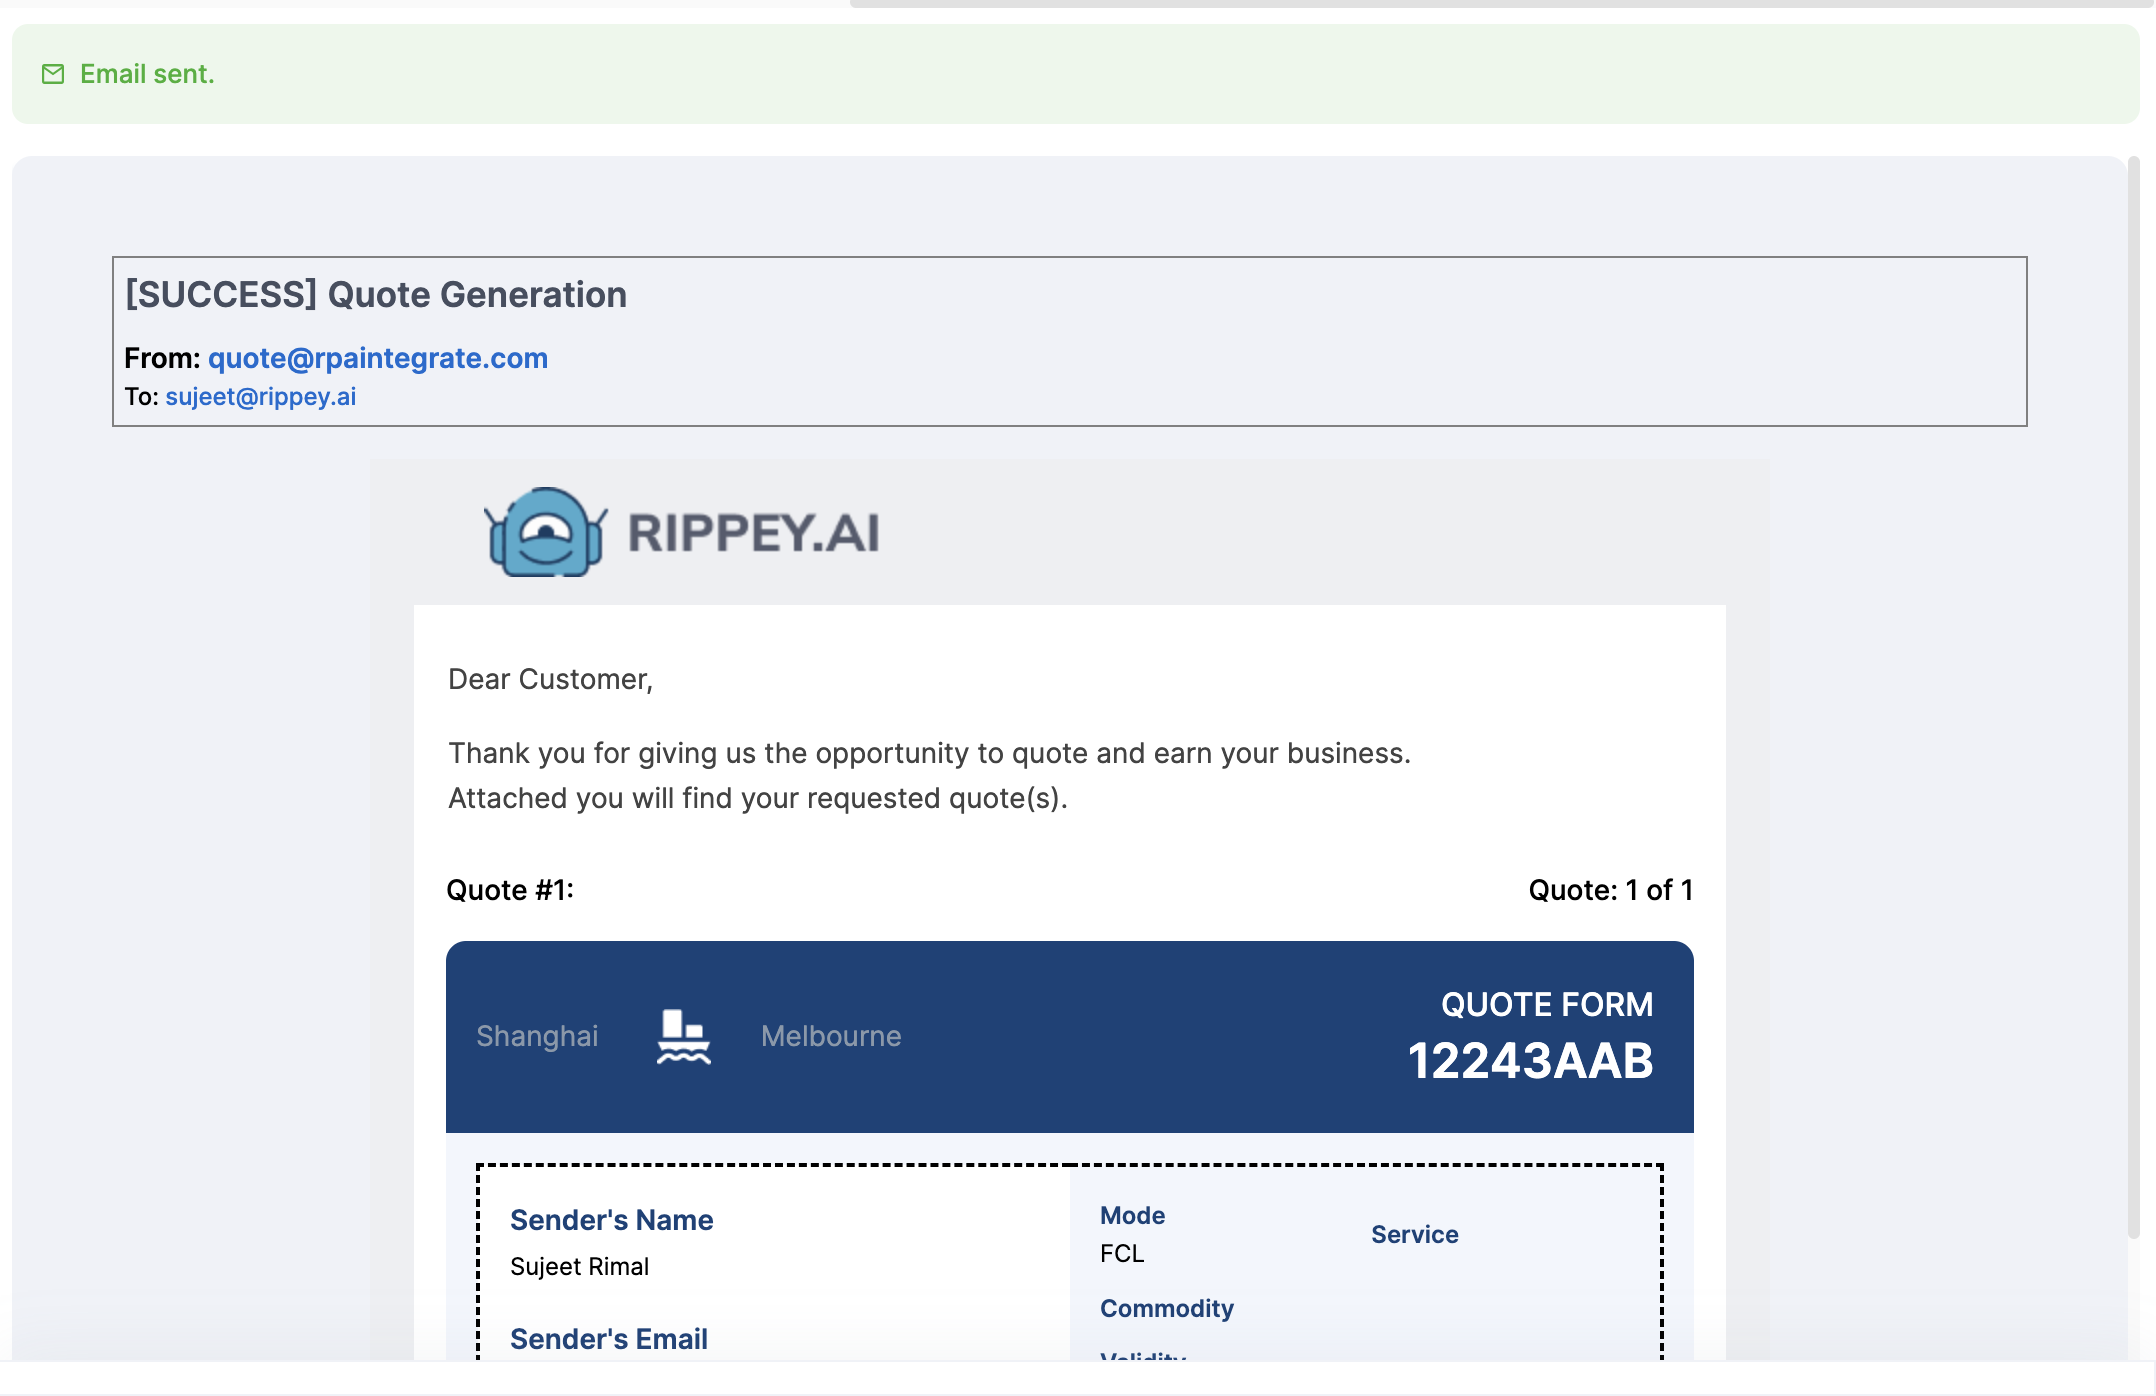Click the envelope icon in Email sent banner

53,74
